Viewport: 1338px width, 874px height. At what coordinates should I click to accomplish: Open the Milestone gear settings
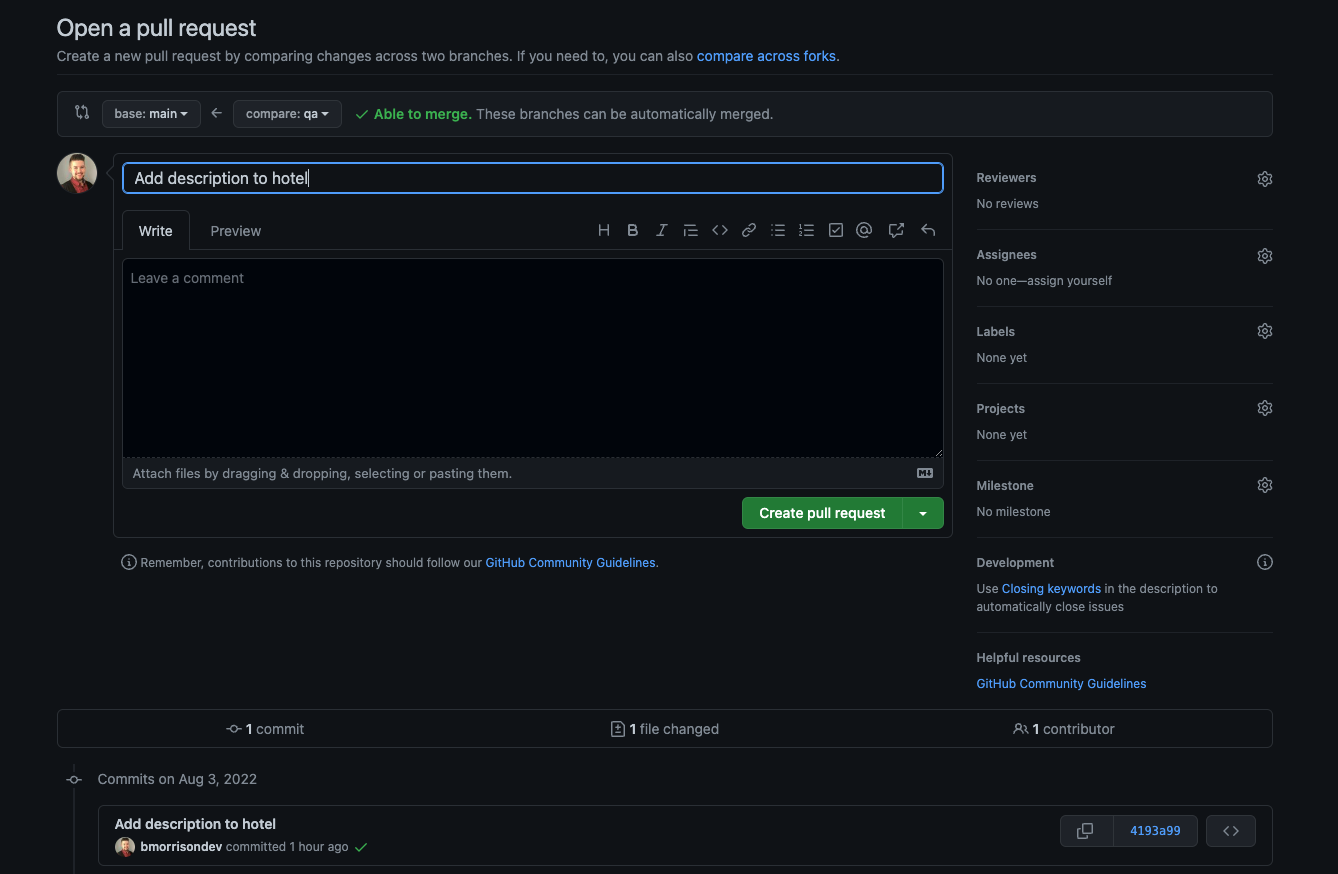pos(1264,485)
